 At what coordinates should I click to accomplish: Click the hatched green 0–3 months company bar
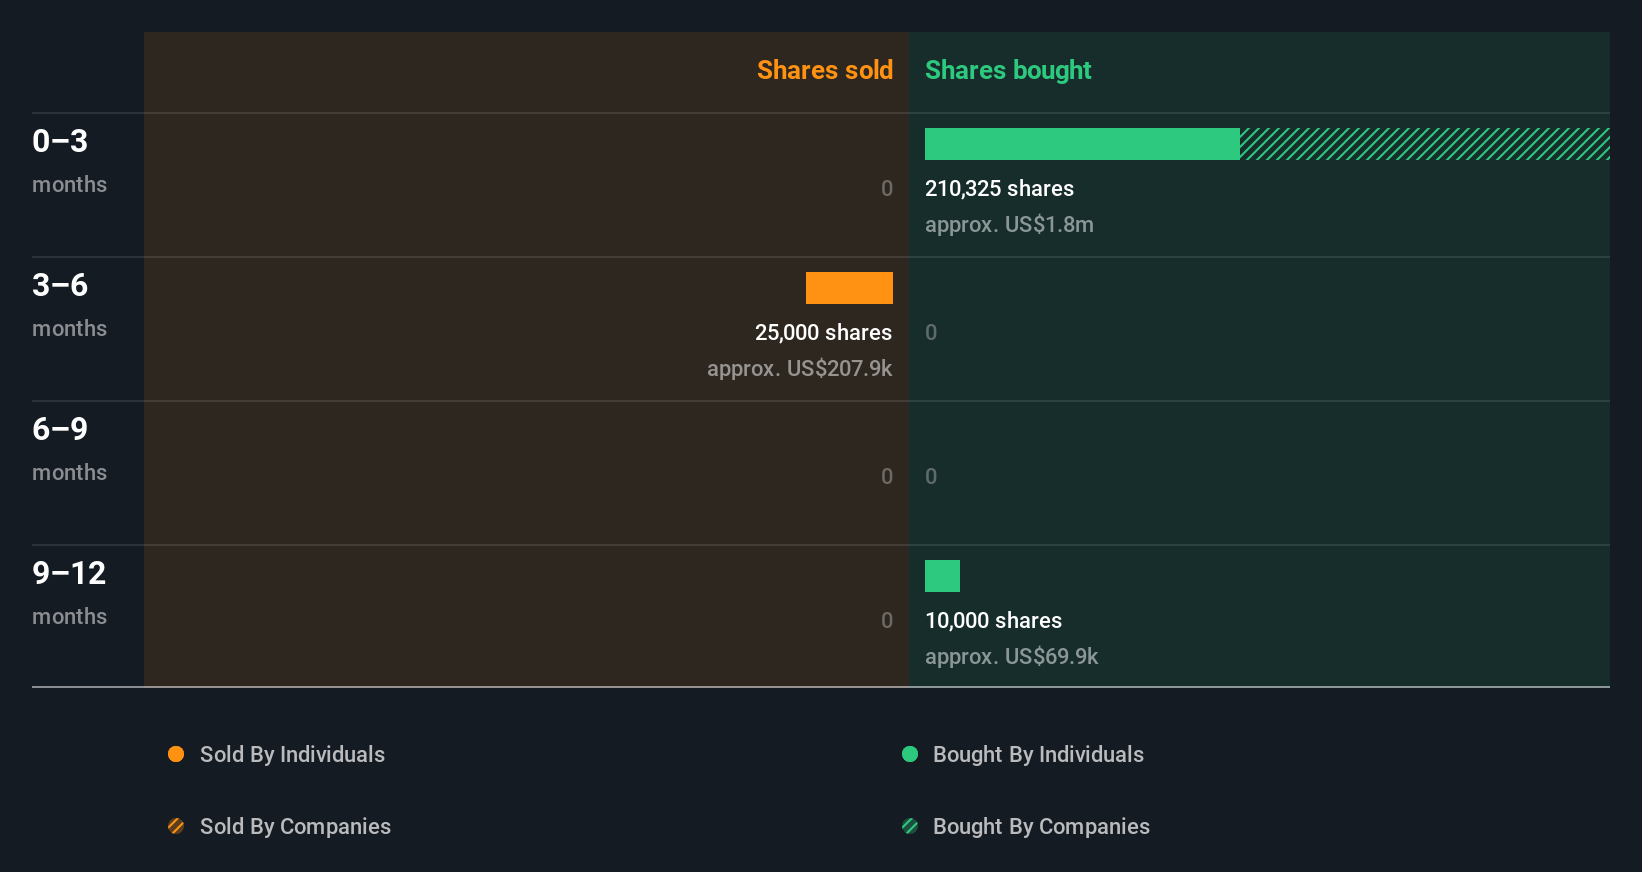pos(1425,144)
